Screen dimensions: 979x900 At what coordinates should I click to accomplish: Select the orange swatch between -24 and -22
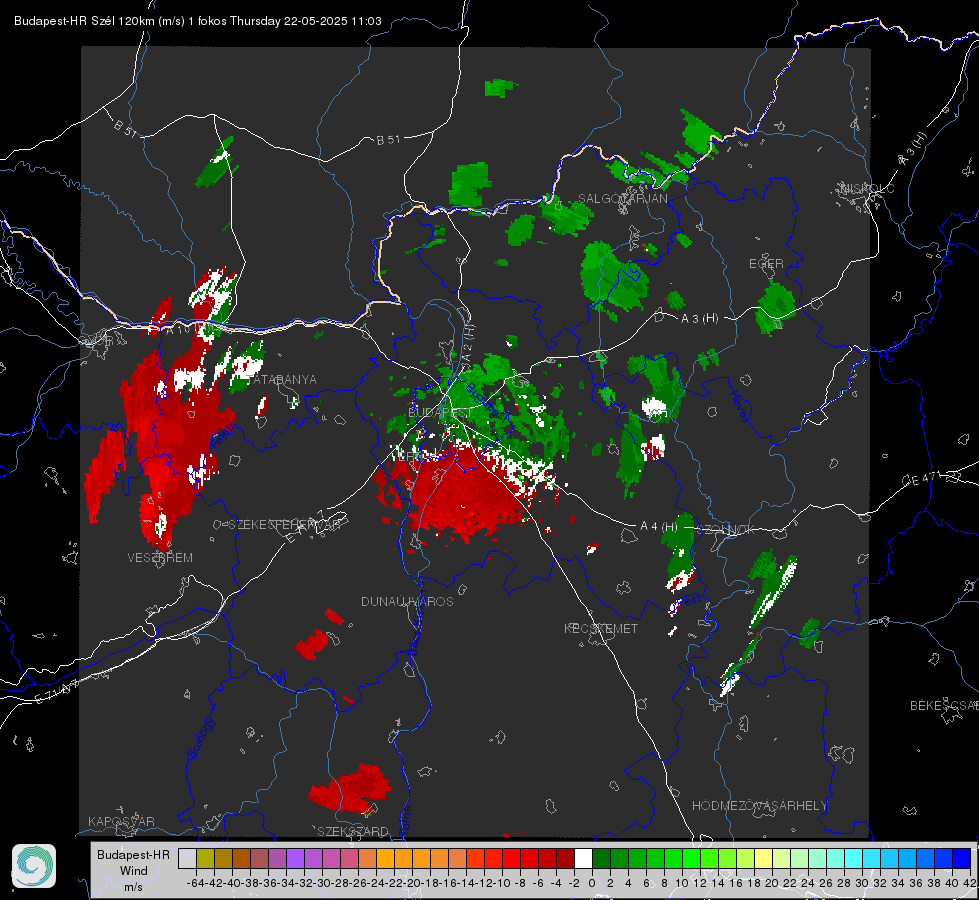pyautogui.click(x=385, y=858)
